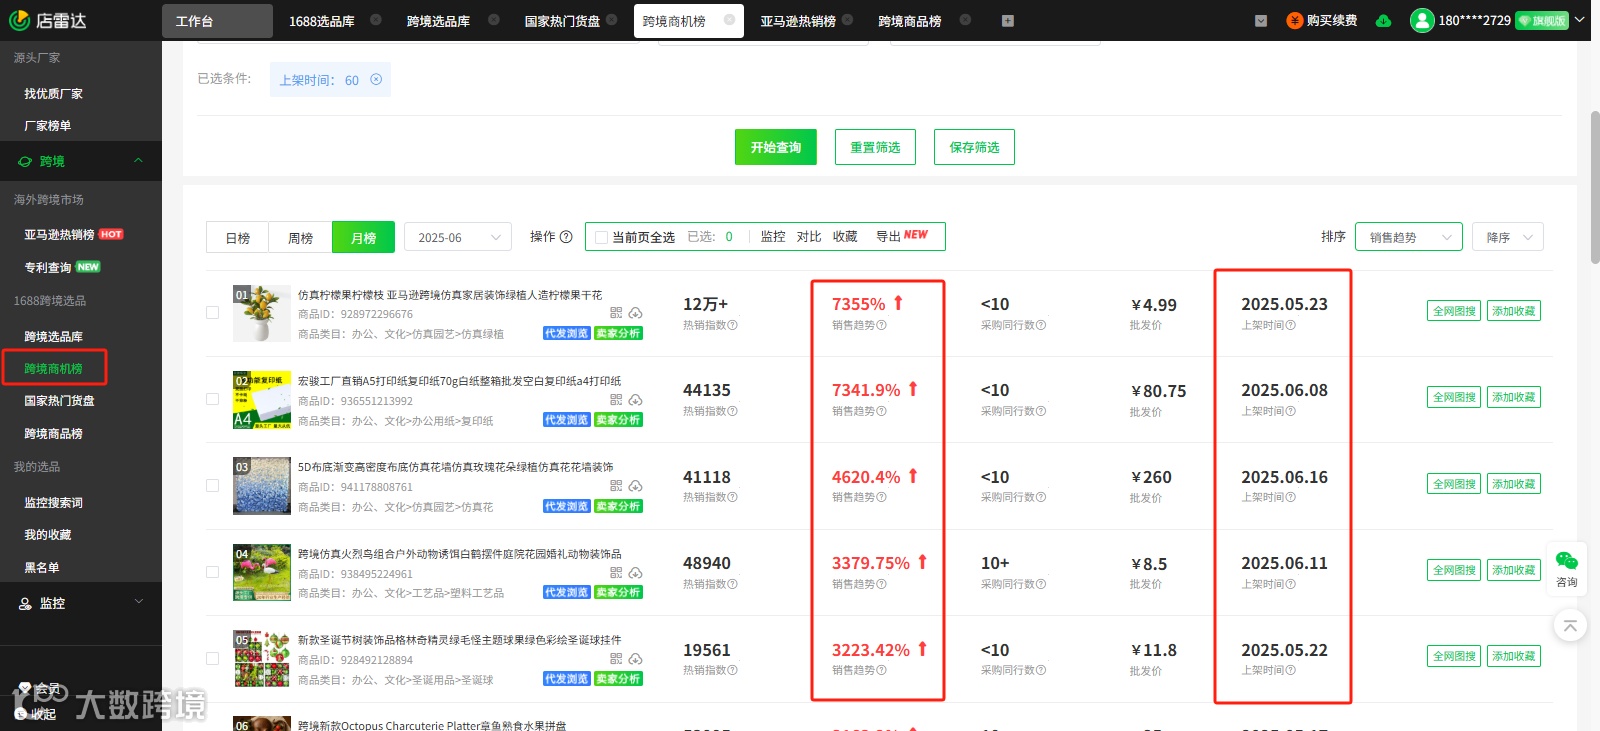Click 添加收藏 for 2025.06.08 product
1600x731 pixels.
[x=1514, y=397]
